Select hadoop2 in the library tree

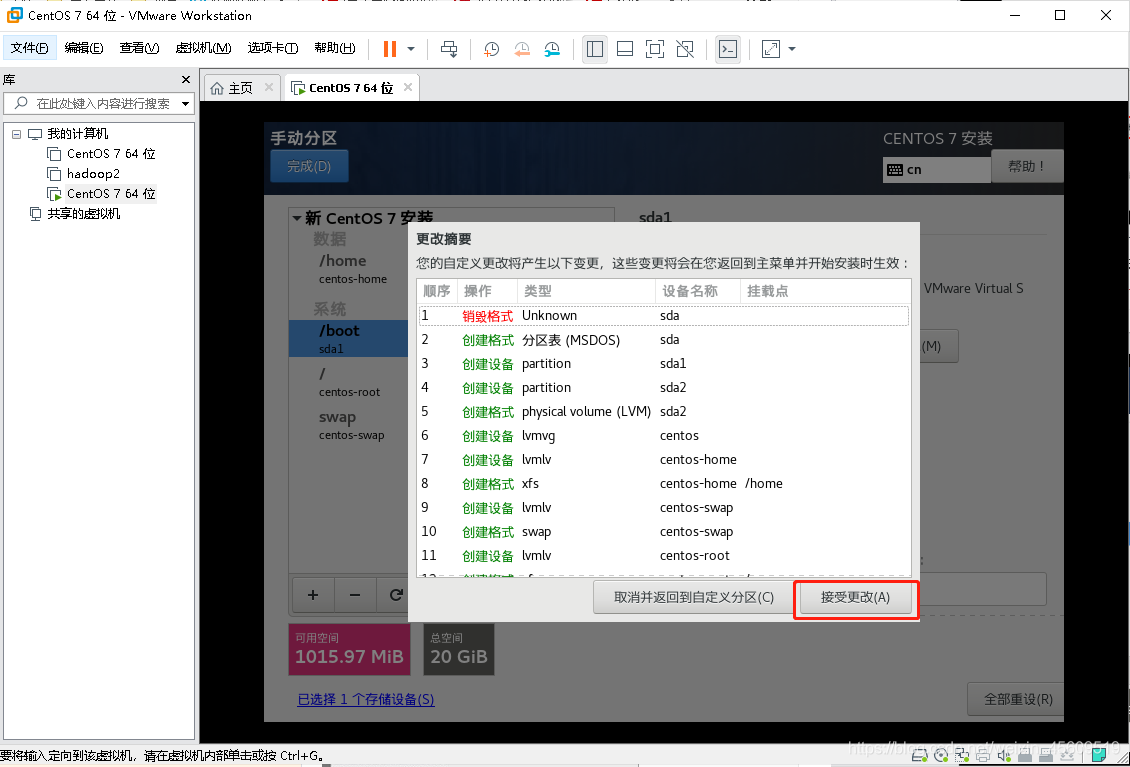93,174
